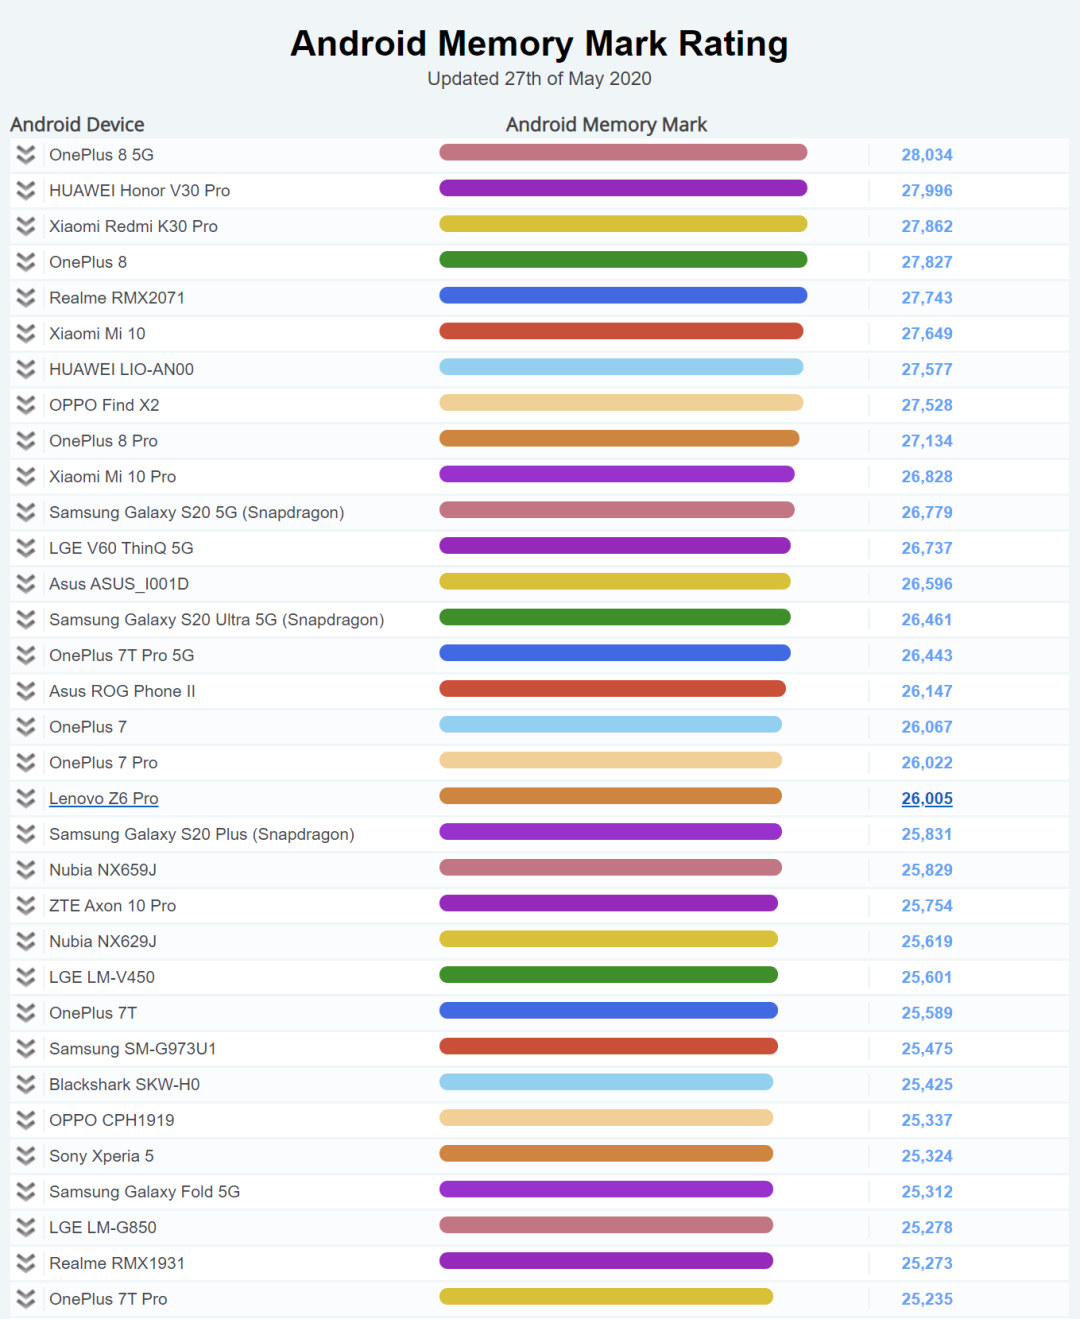This screenshot has width=1080, height=1319.
Task: Click the green bar for OnePlus 8
Action: pyautogui.click(x=623, y=260)
